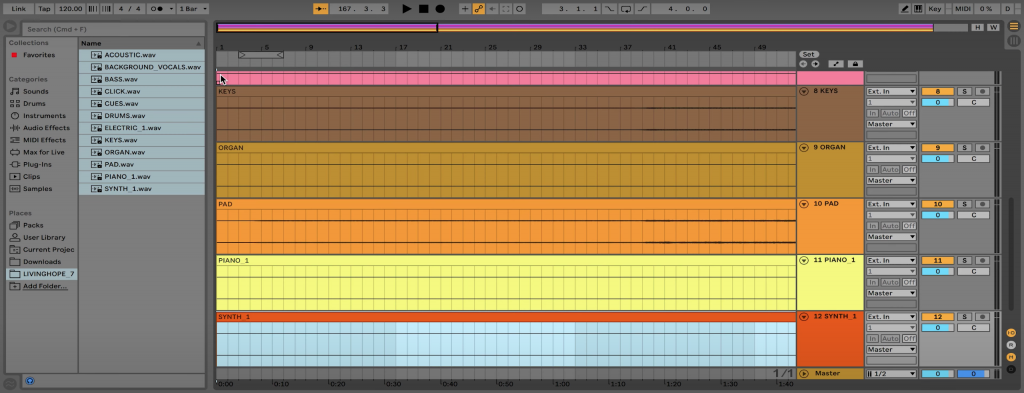Open the 9 ORGAN Master output dropdown
Viewport: 1024px width, 393px height.
click(x=891, y=180)
